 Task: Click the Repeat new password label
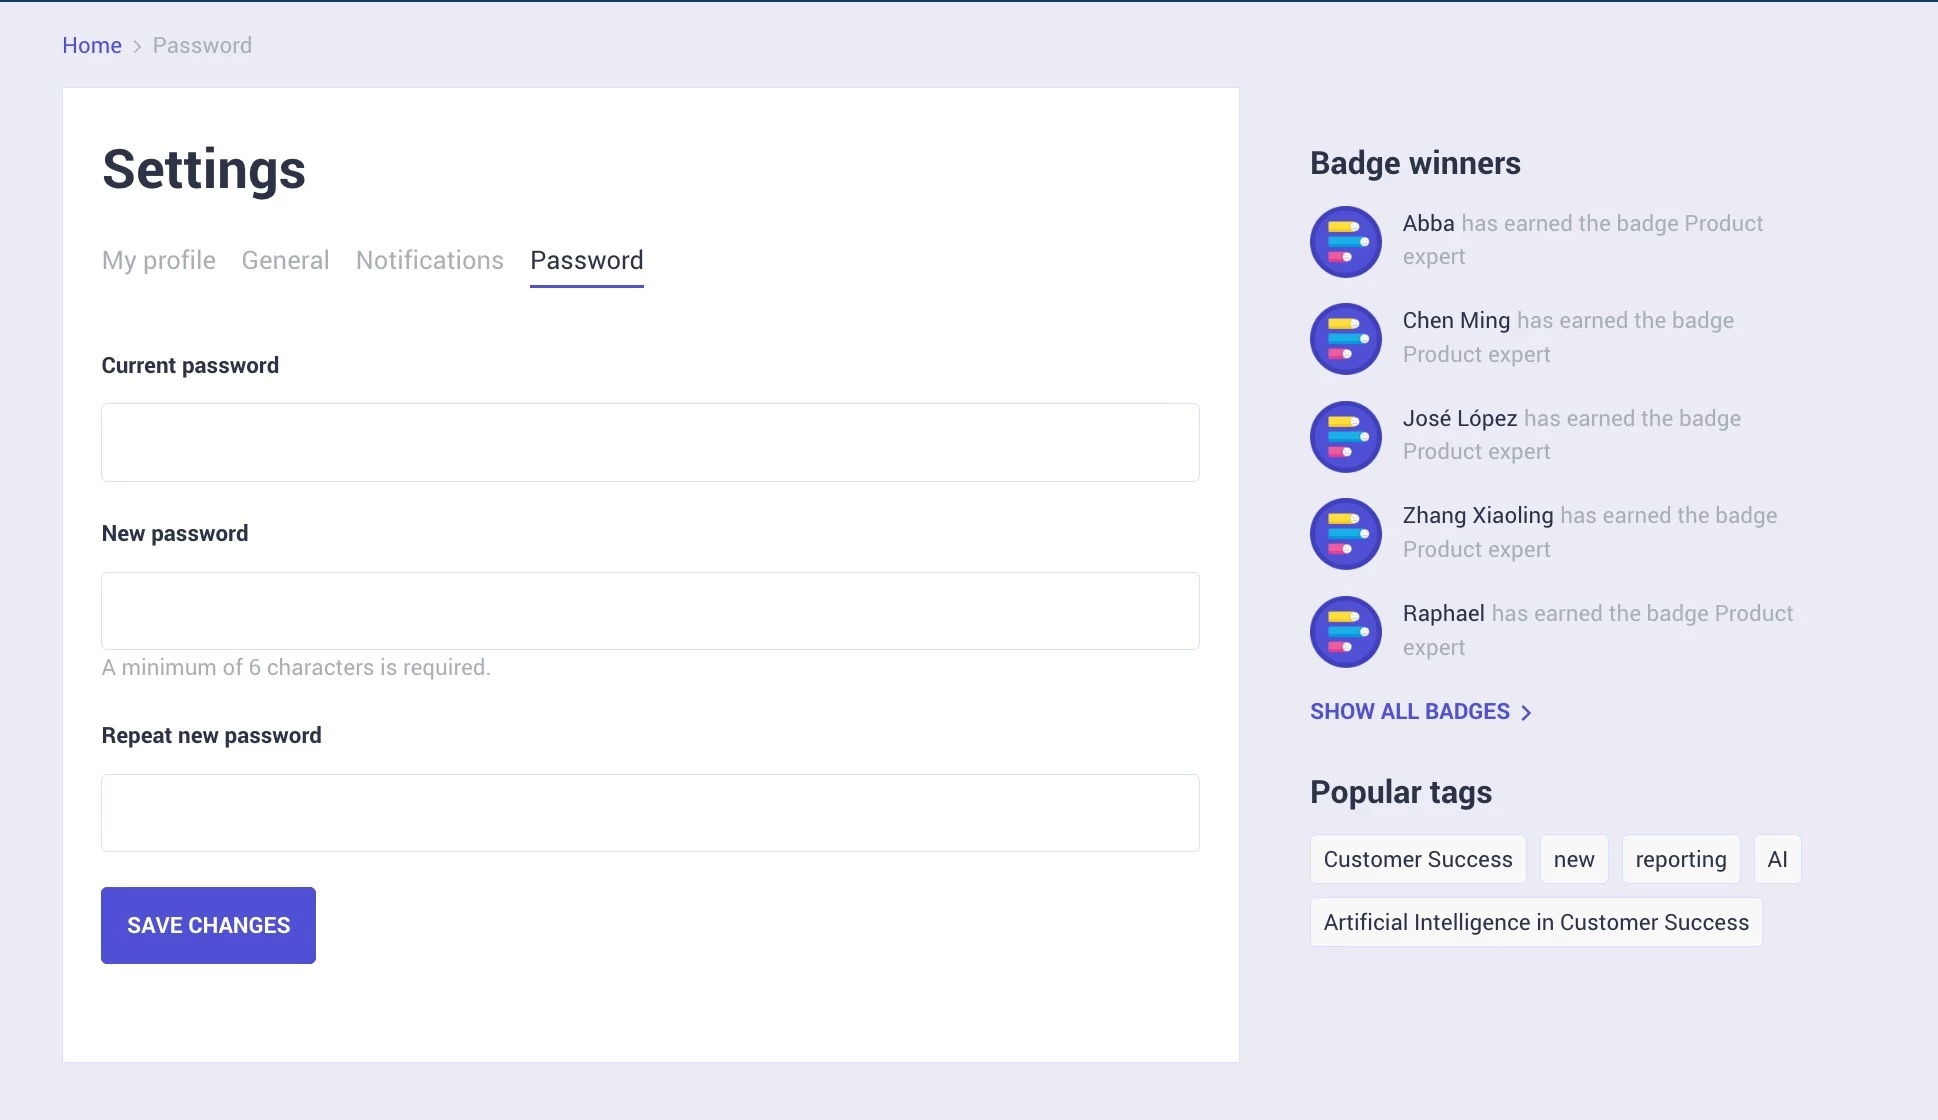212,735
